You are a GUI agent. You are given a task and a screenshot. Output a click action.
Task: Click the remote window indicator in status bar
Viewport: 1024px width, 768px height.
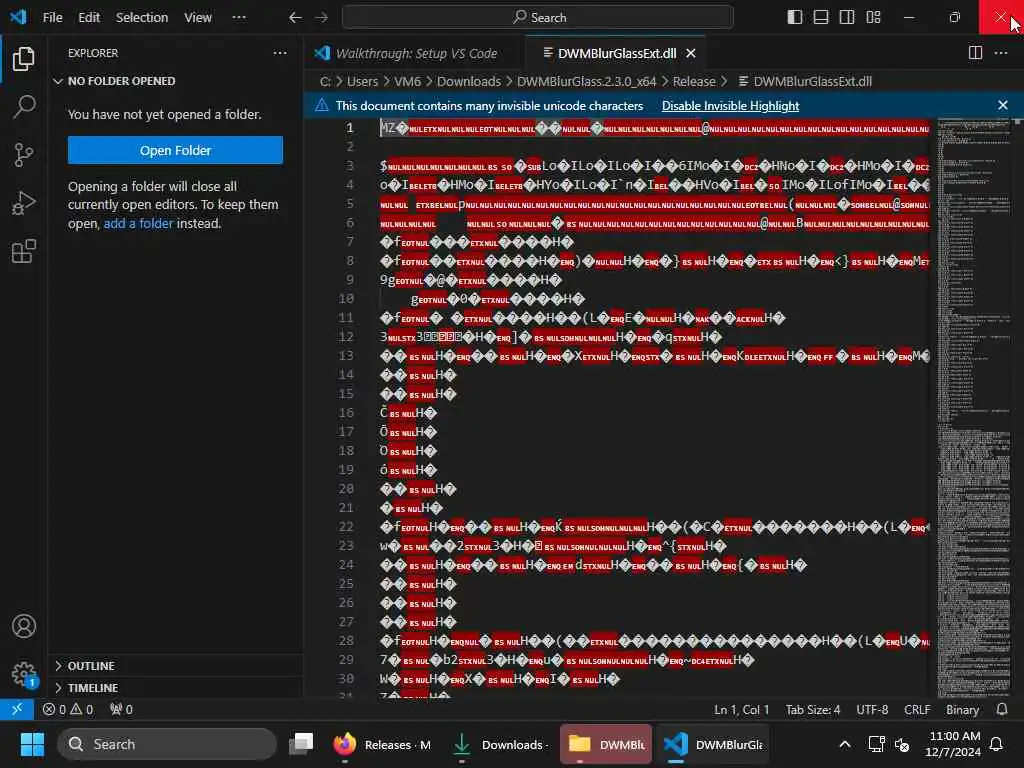[x=17, y=709]
